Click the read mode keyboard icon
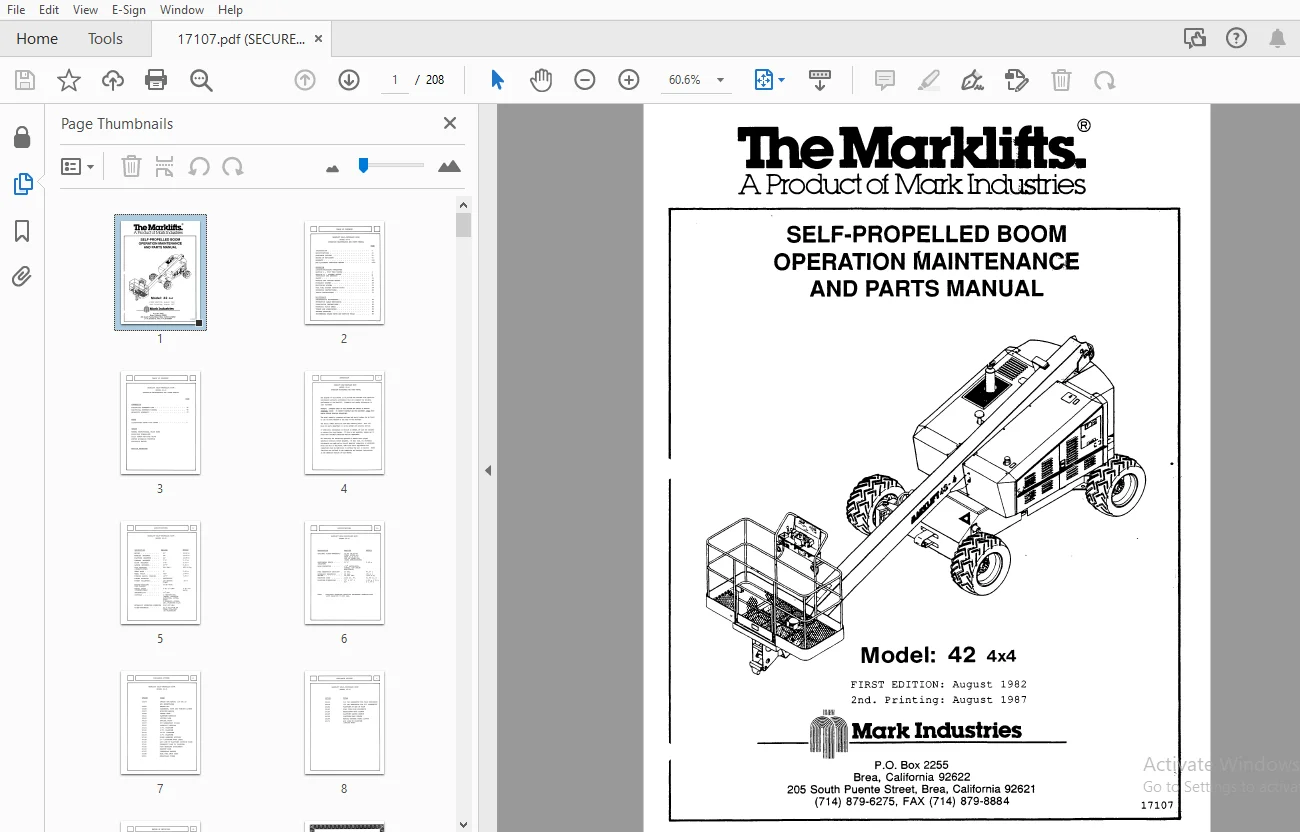 click(x=820, y=80)
